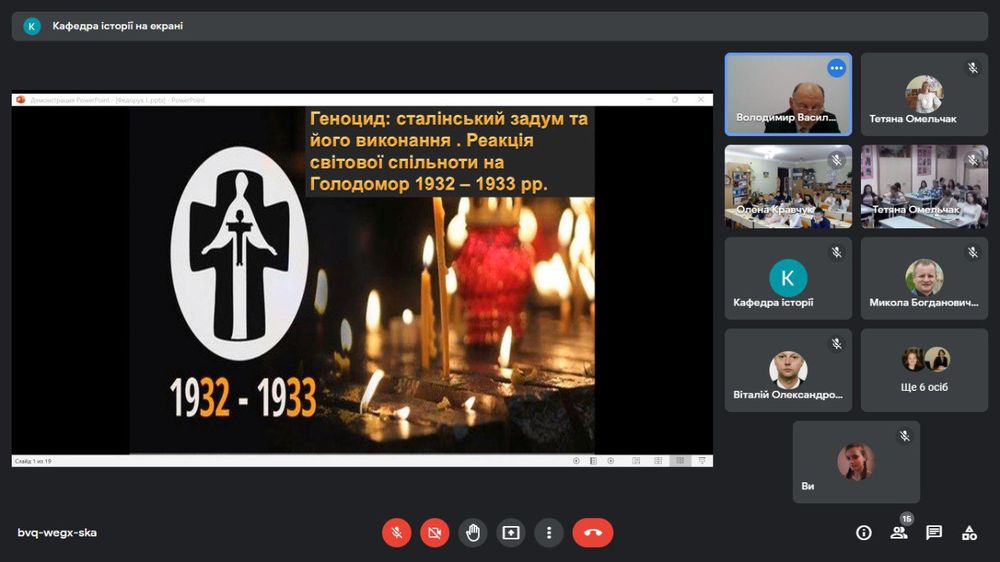Switch to PowerPoint reading view in status bar
Image resolution: width=1000 pixels, height=562 pixels.
(x=681, y=461)
